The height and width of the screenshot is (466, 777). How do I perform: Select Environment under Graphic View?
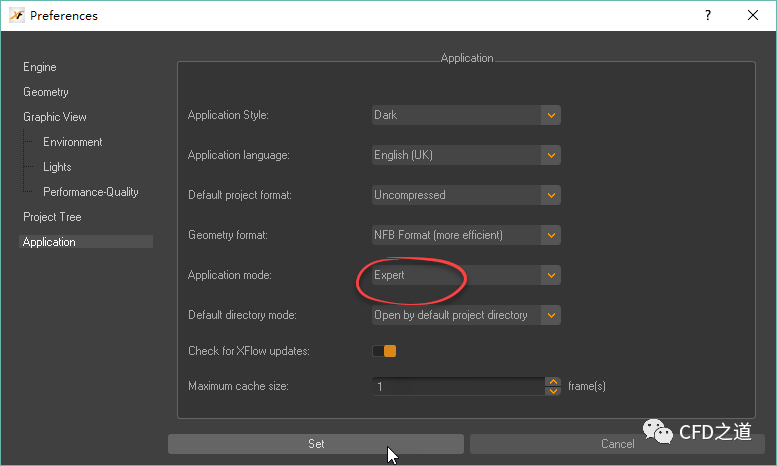(x=72, y=142)
